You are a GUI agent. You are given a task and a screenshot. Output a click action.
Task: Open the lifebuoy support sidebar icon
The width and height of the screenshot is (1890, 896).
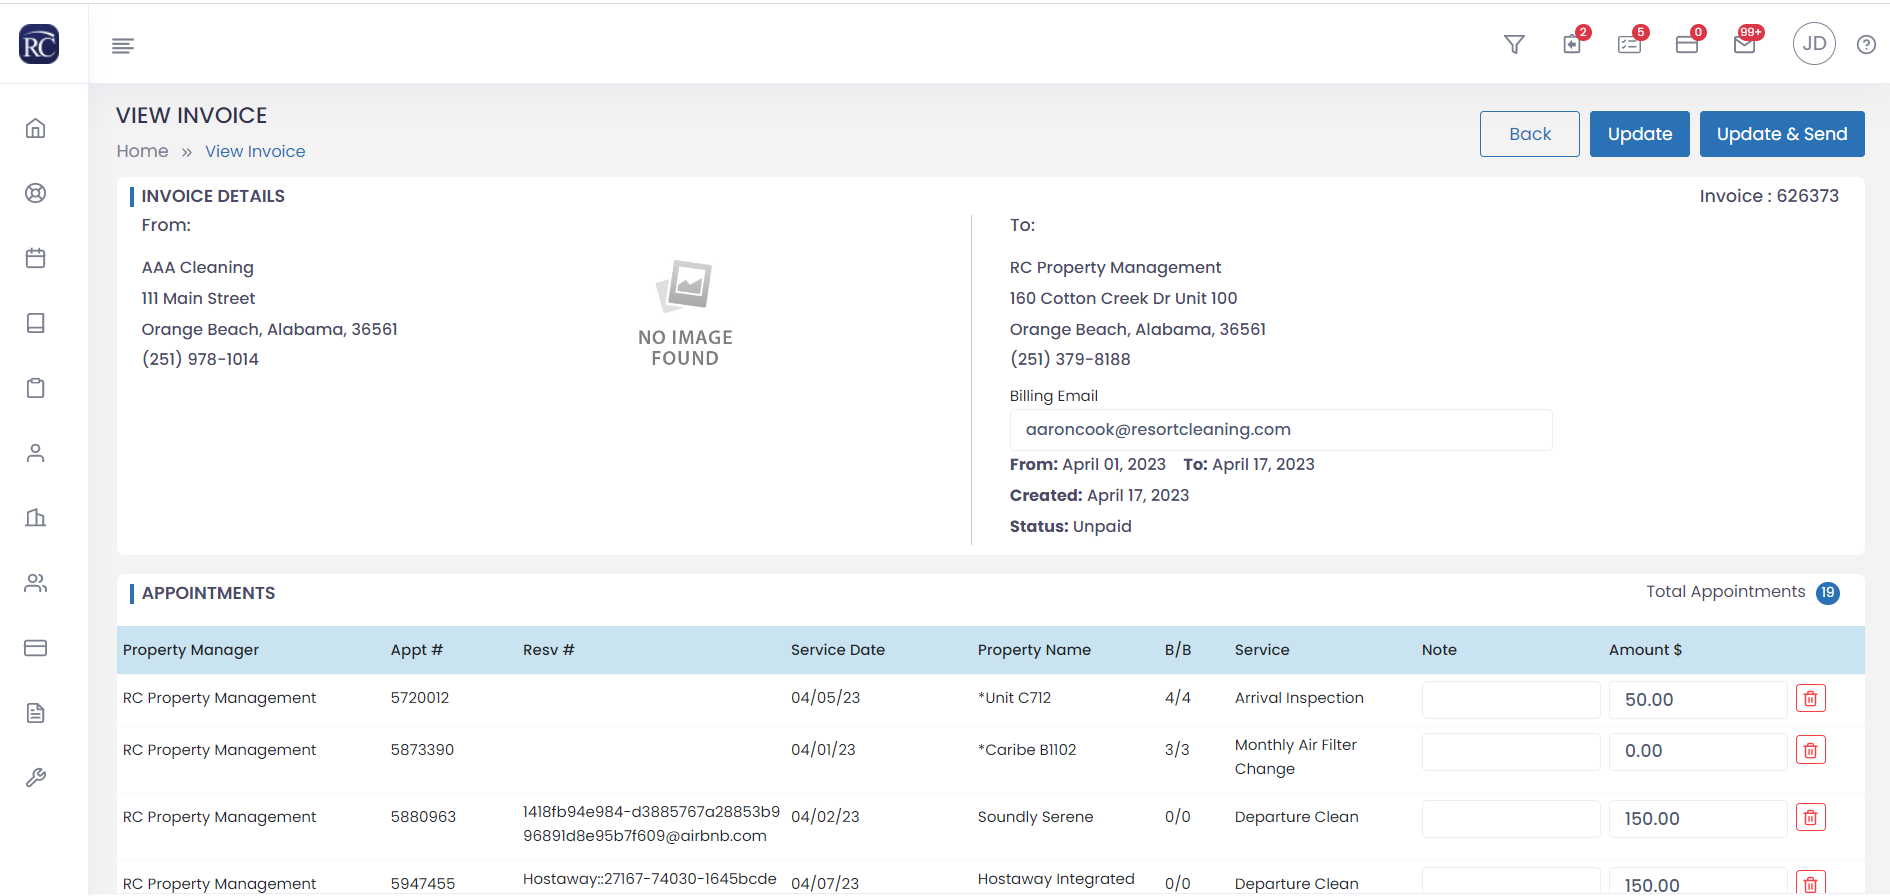(x=36, y=193)
